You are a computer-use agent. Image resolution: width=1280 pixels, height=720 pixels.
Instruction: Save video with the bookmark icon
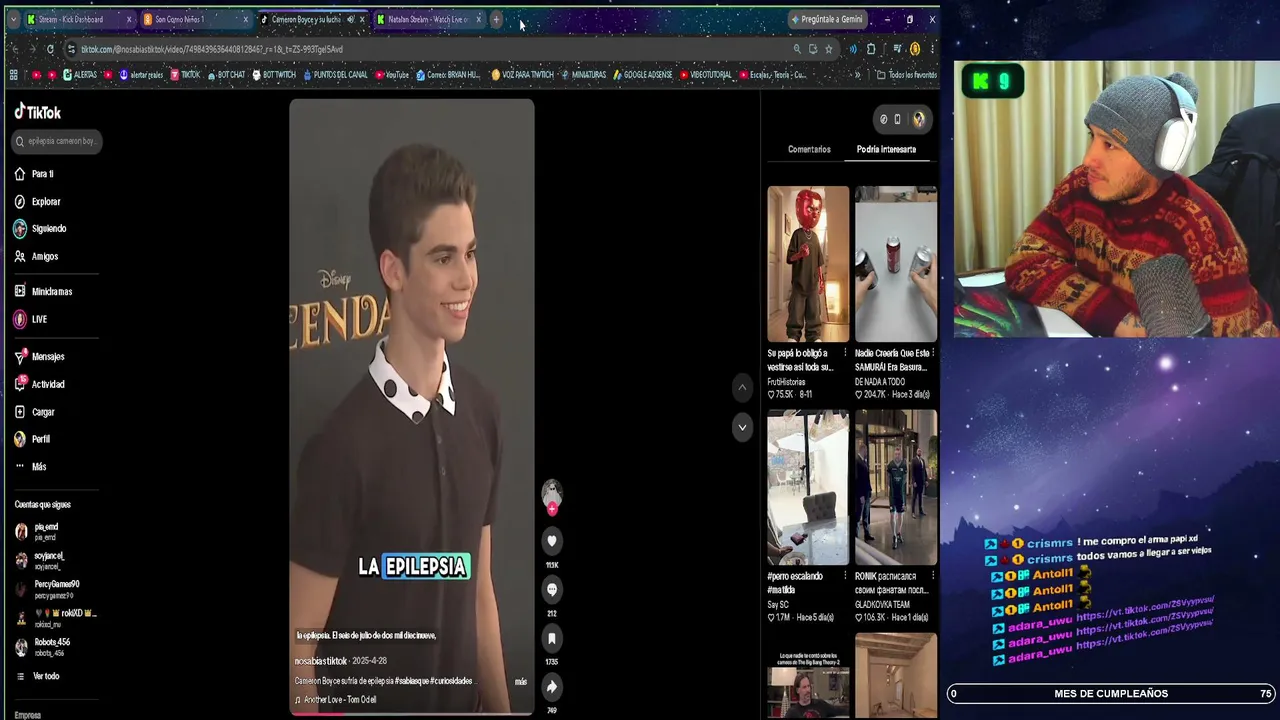point(551,638)
